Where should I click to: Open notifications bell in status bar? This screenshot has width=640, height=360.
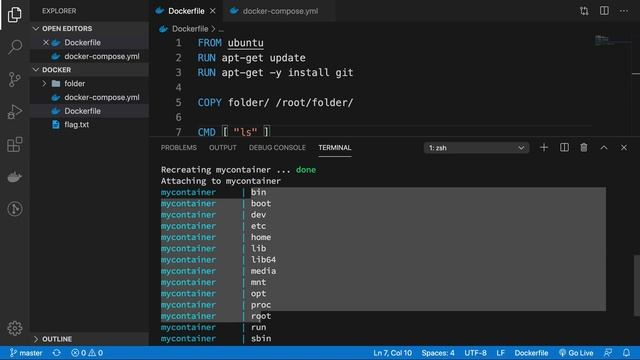(x=626, y=353)
